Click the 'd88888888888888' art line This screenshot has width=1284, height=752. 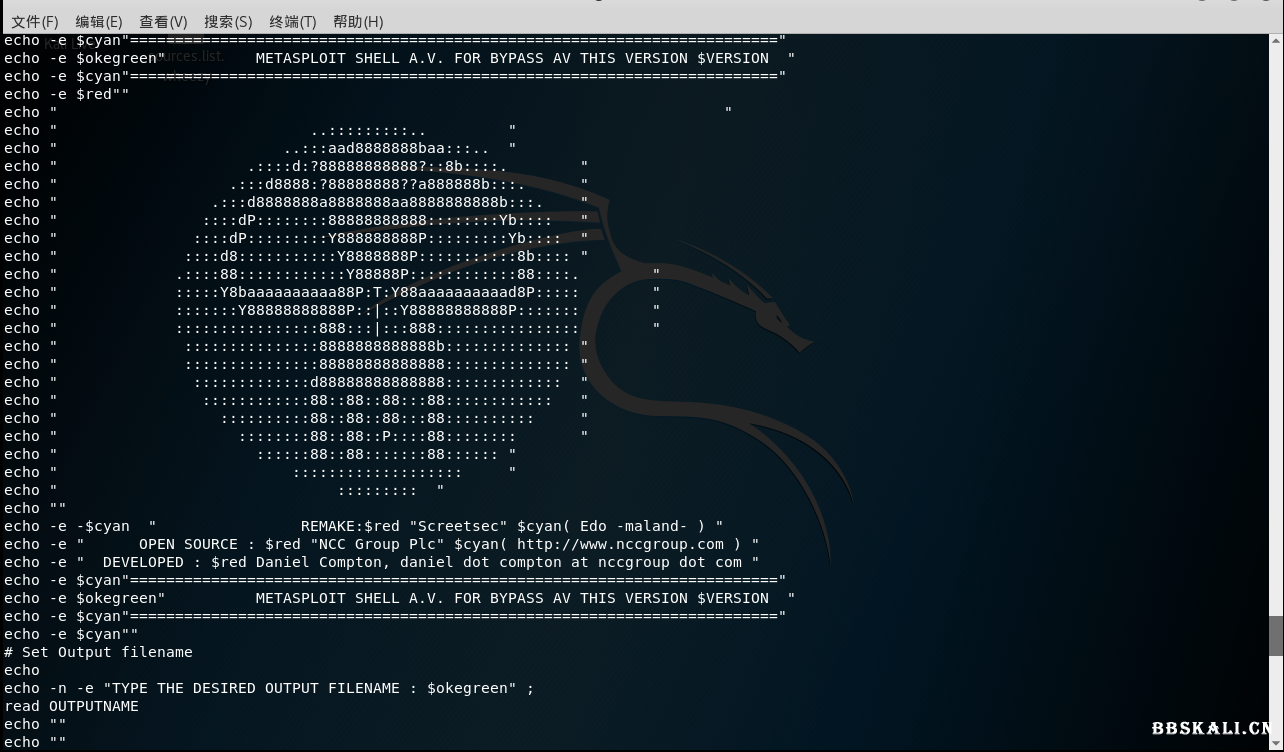point(377,382)
